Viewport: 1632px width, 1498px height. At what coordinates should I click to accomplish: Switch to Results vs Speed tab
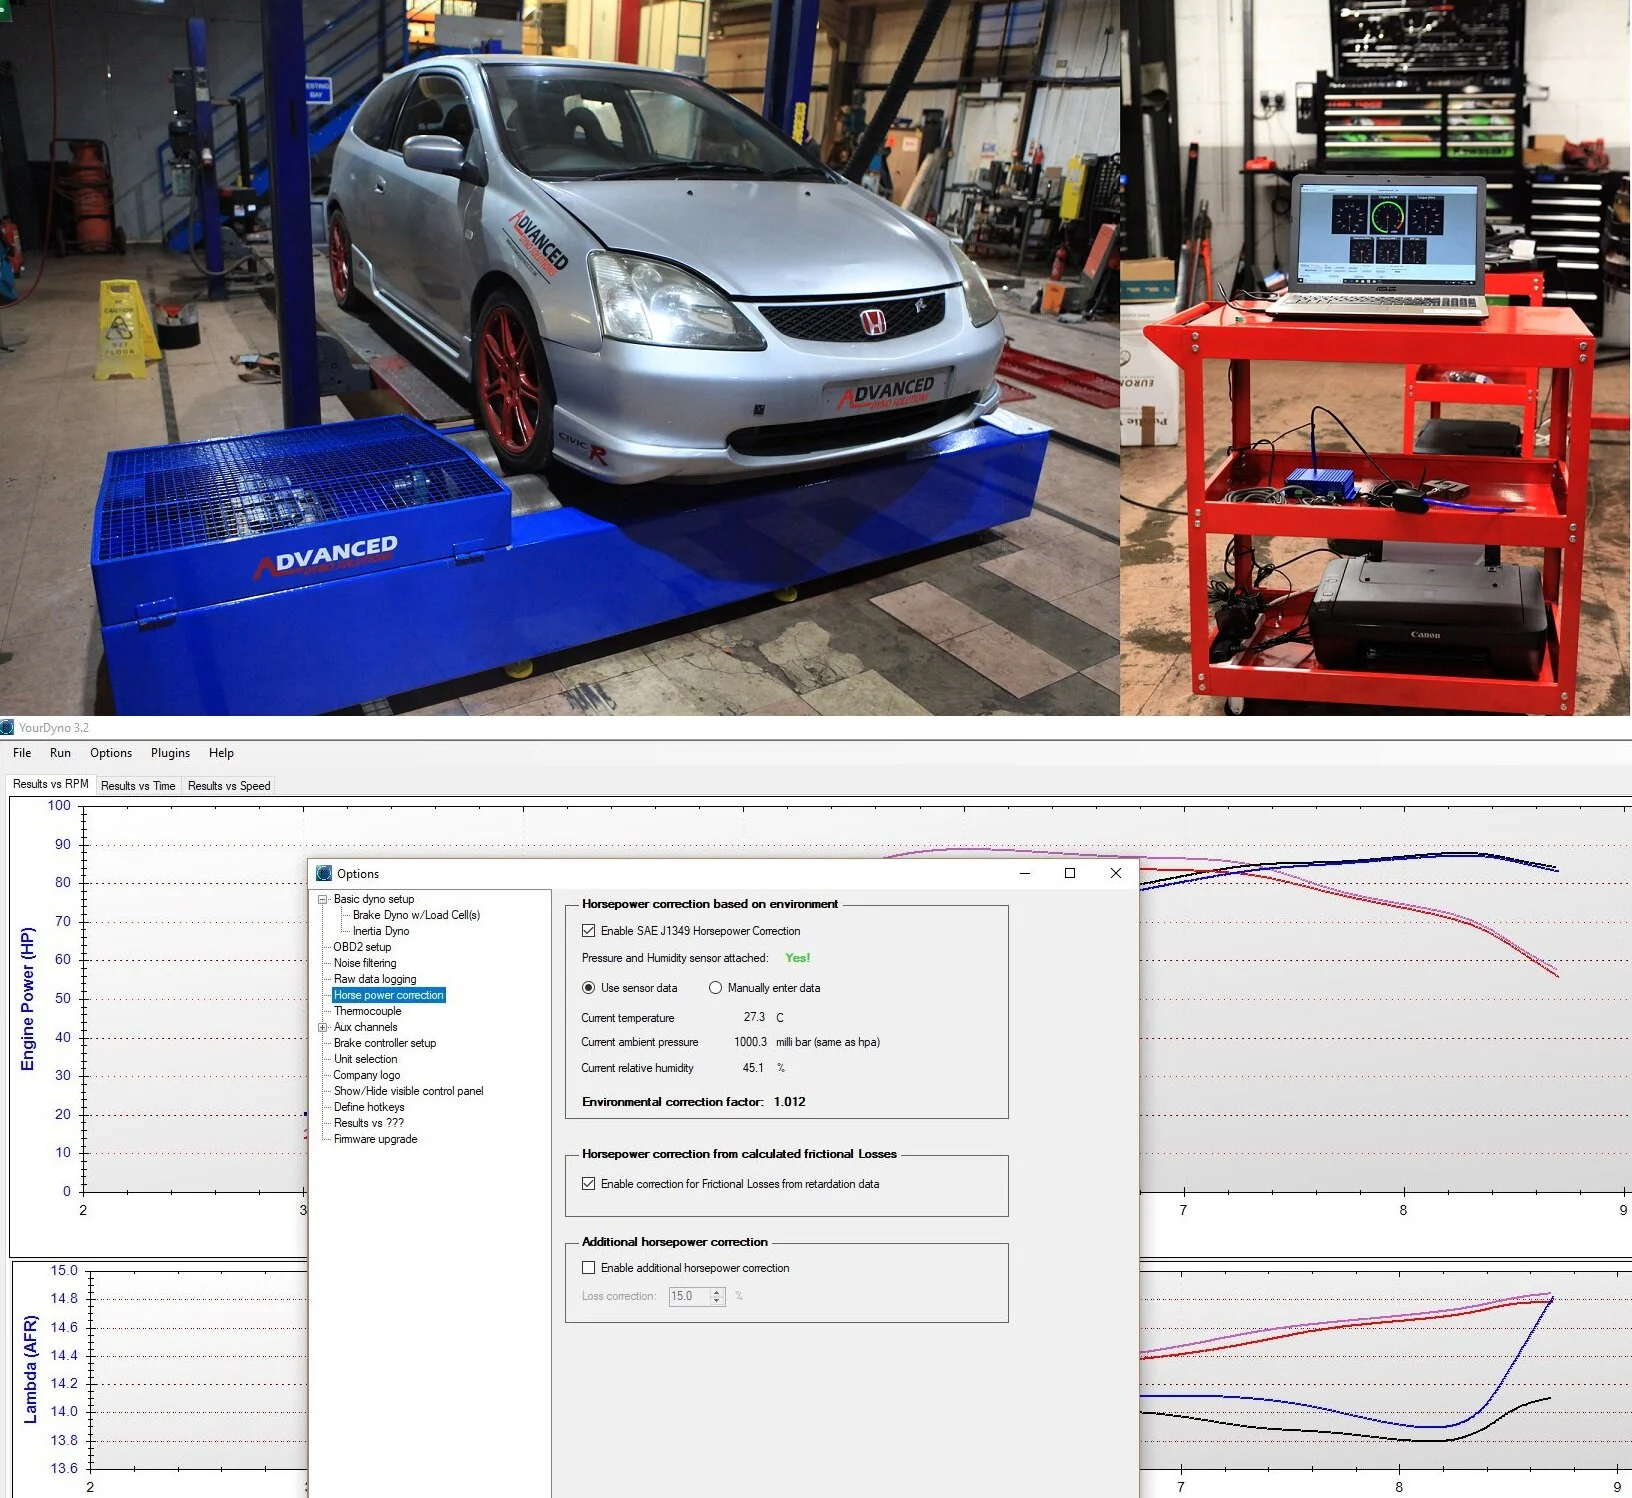point(229,786)
